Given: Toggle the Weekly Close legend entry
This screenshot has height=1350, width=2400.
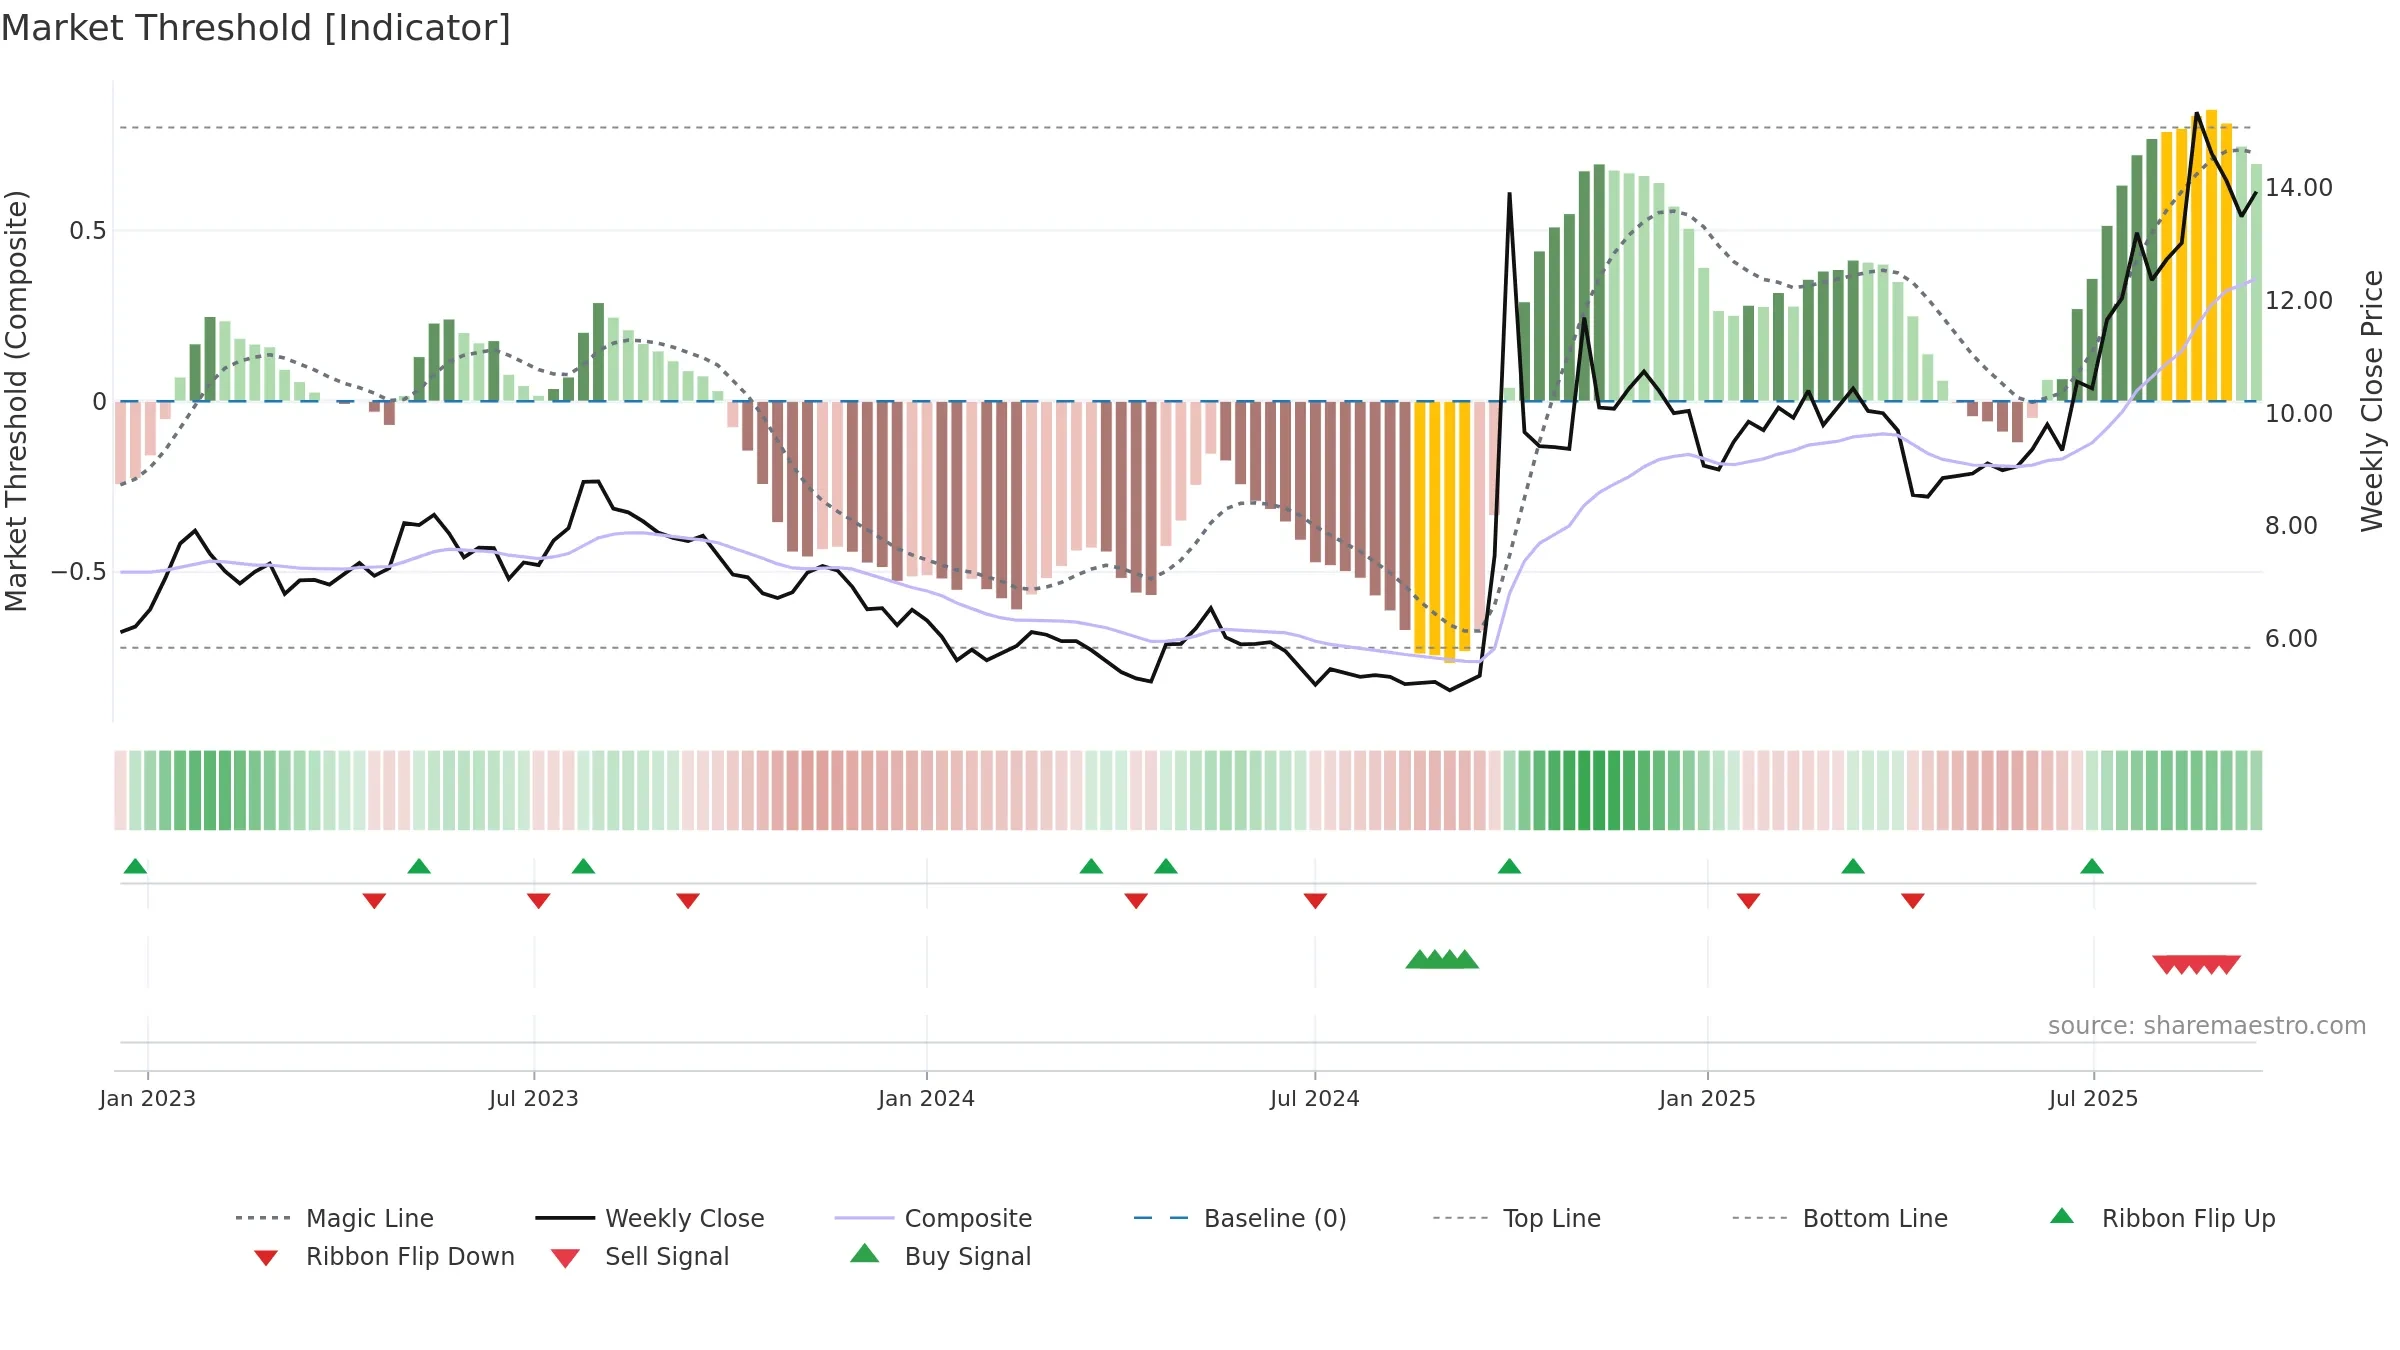Looking at the screenshot, I should 650,1218.
